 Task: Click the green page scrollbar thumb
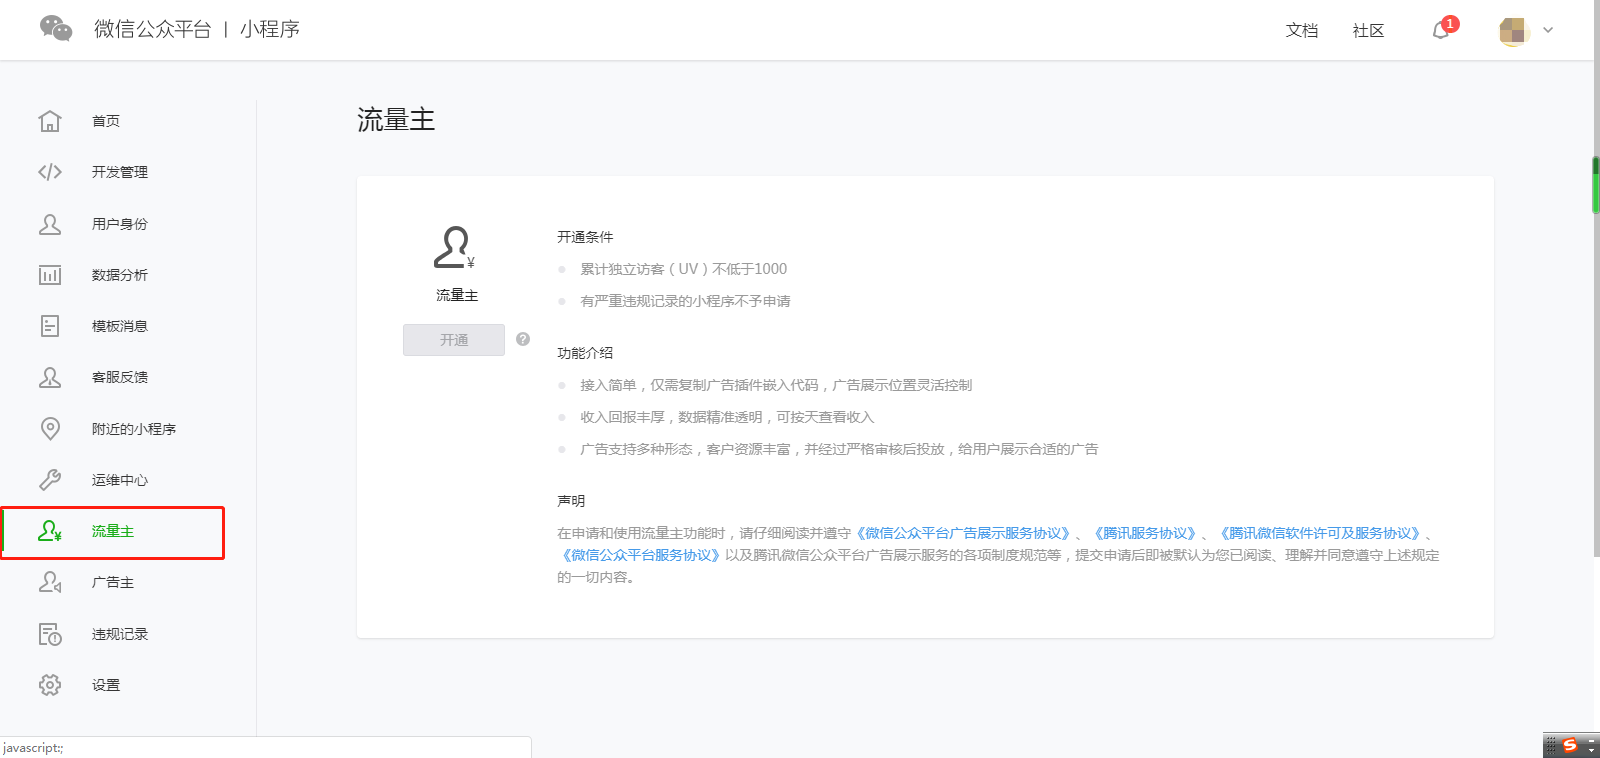click(x=1595, y=185)
